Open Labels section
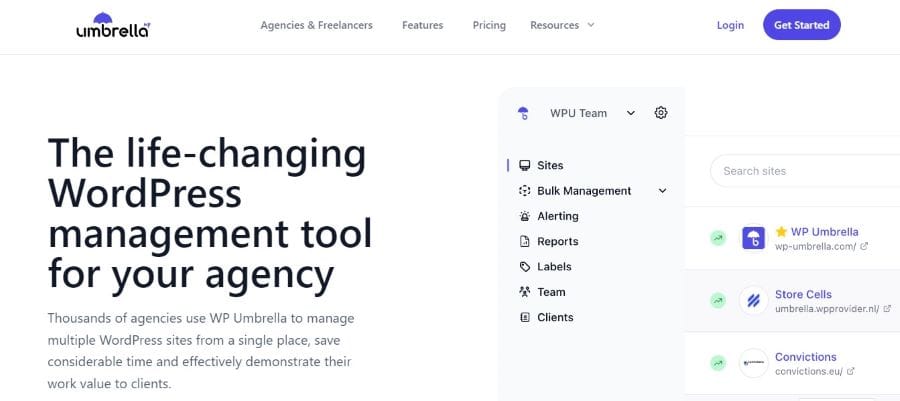Viewport: 900px width, 401px height. click(554, 267)
